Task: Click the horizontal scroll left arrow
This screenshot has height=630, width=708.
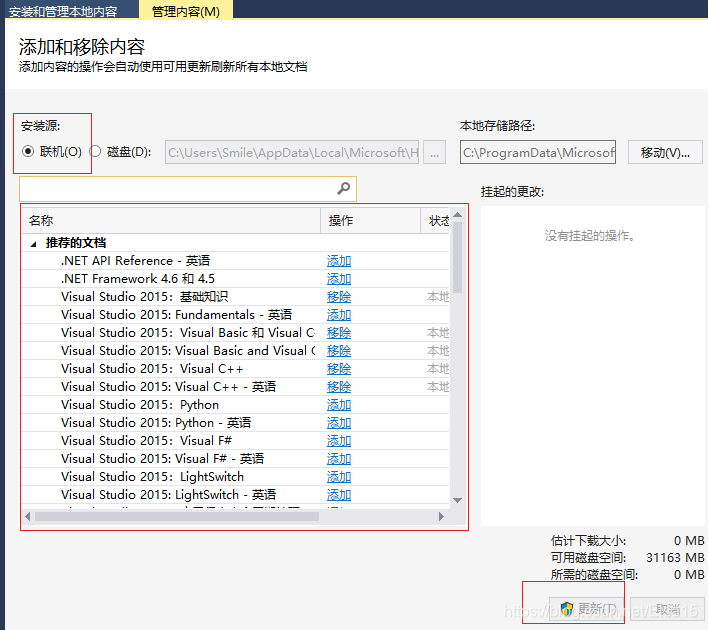Action: coord(28,516)
